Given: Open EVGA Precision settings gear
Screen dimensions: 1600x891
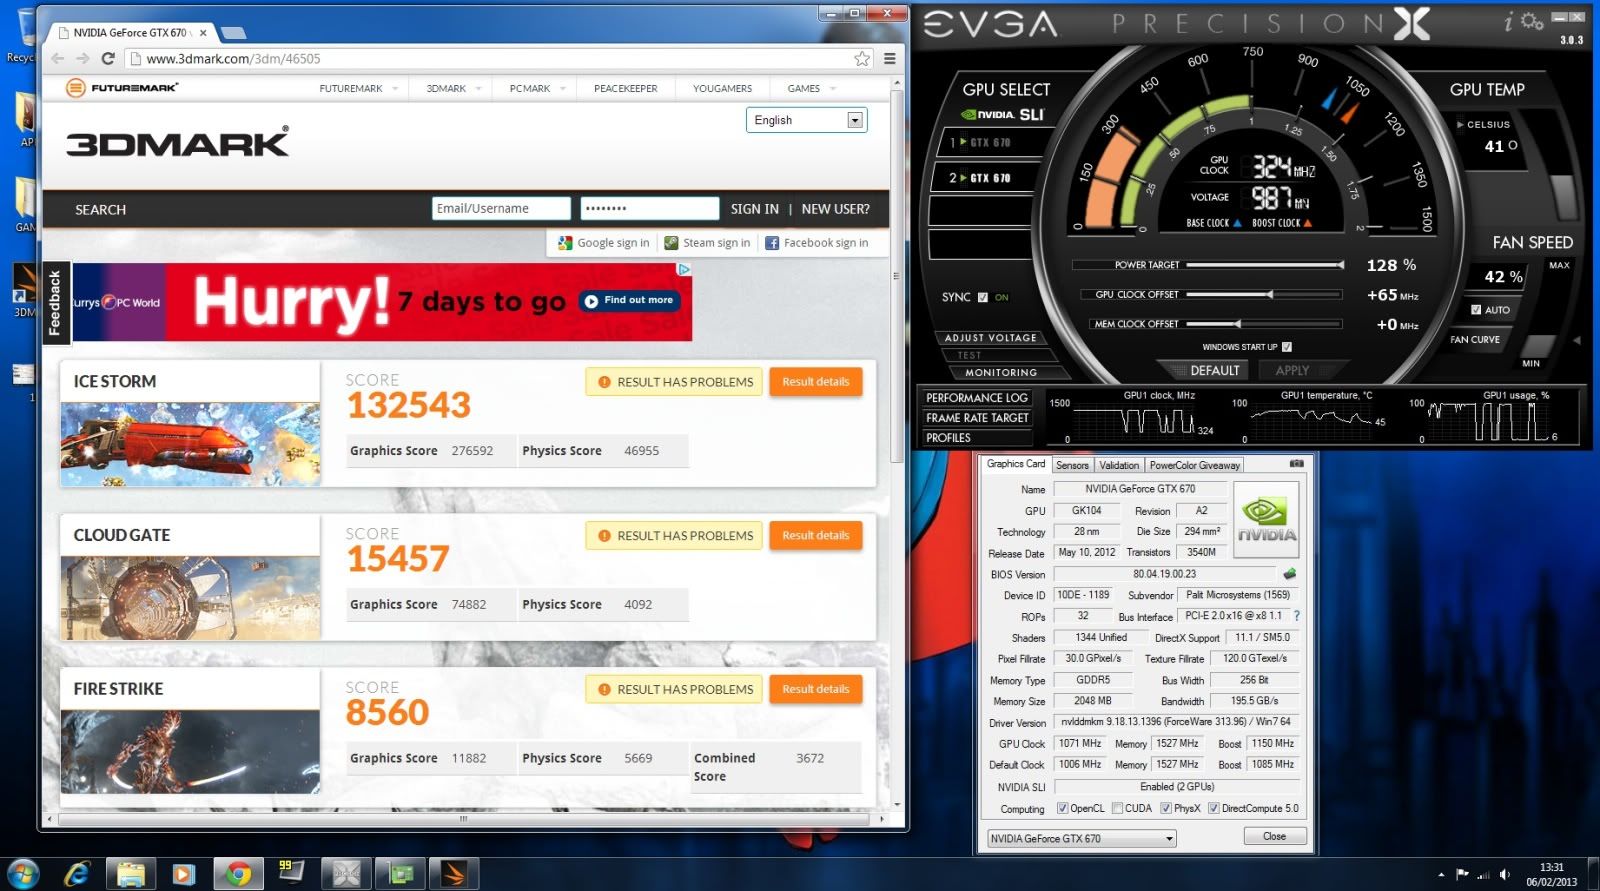Looking at the screenshot, I should pyautogui.click(x=1532, y=21).
